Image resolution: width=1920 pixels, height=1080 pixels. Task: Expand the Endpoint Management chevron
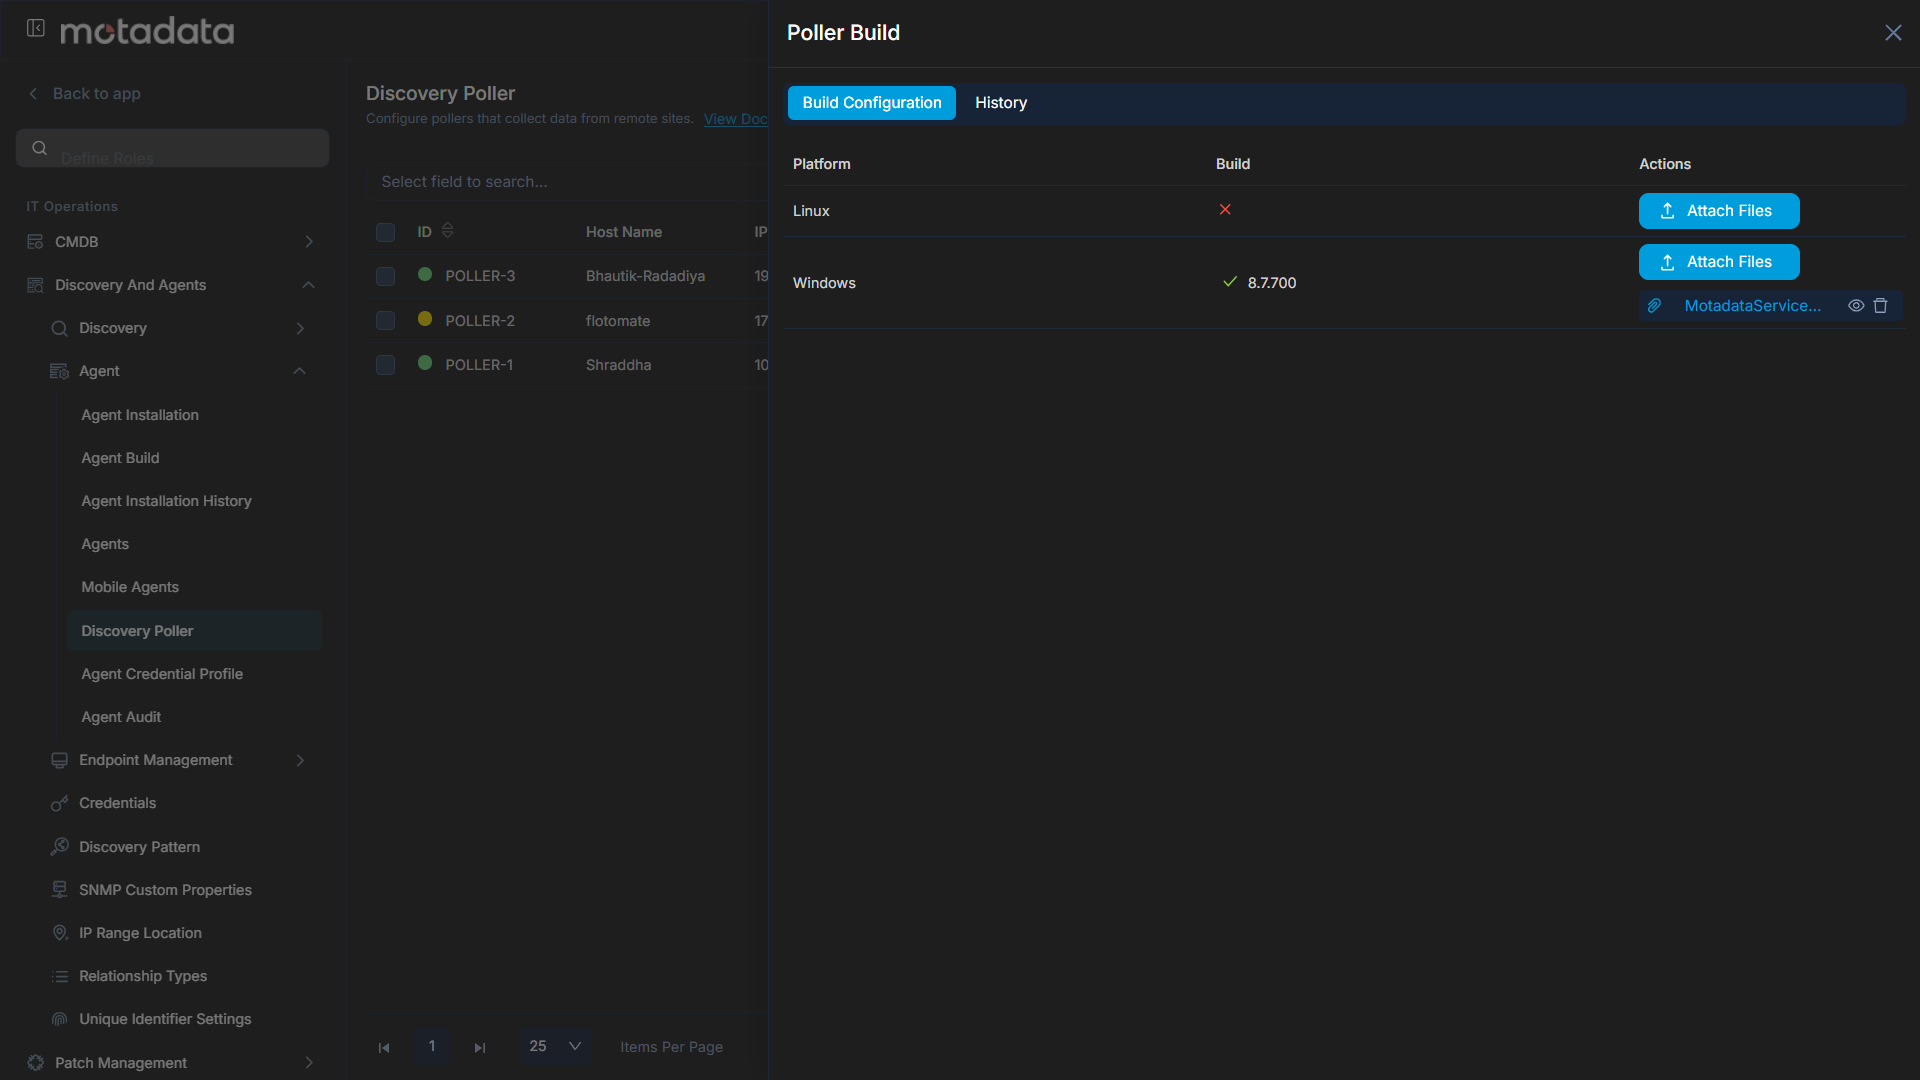coord(300,760)
